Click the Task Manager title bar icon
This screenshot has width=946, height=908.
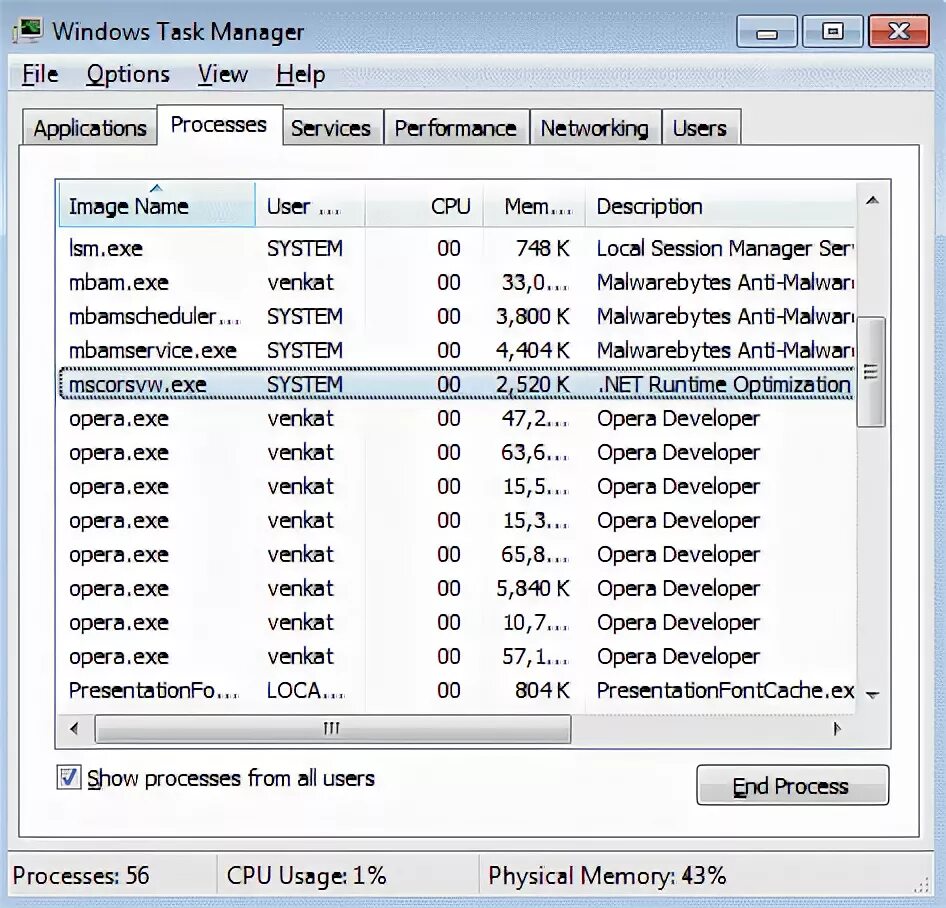28,31
